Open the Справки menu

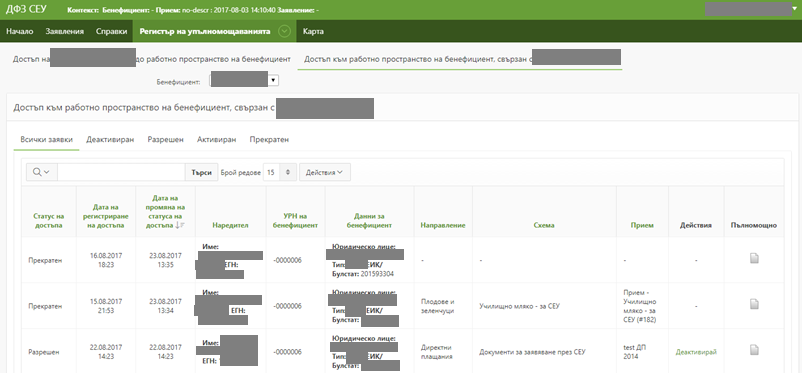pos(112,31)
